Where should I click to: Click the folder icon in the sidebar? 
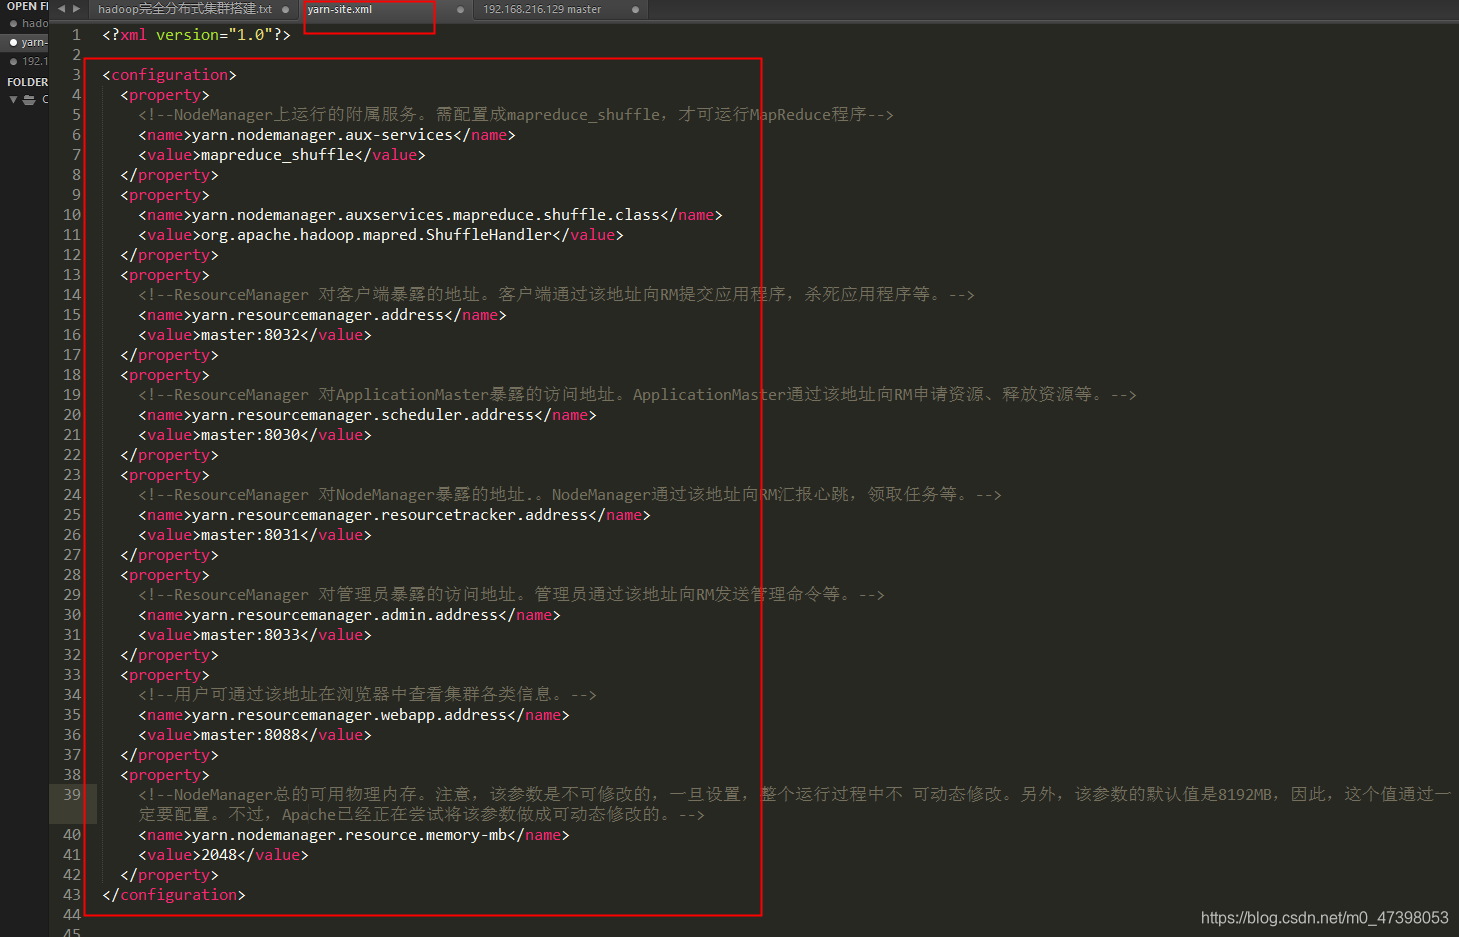(x=29, y=99)
